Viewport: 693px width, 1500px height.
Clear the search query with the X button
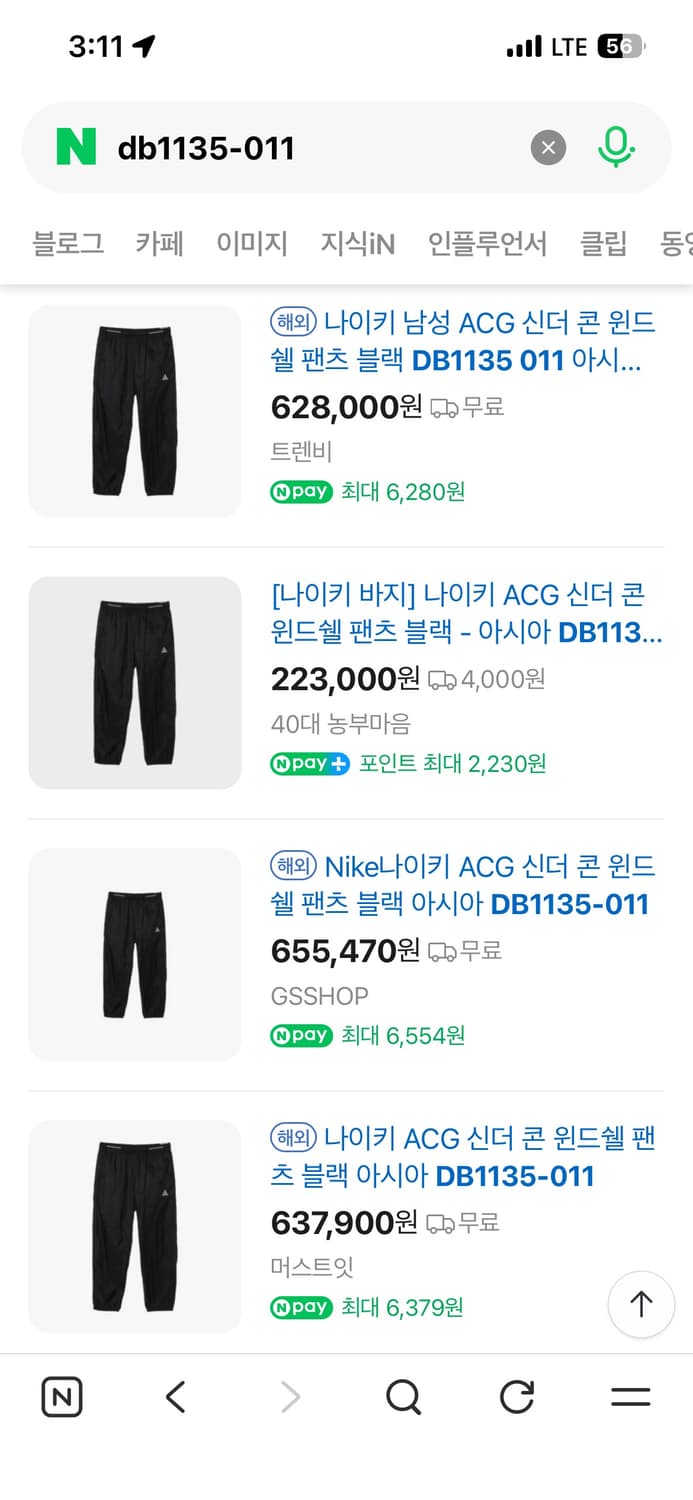[547, 147]
